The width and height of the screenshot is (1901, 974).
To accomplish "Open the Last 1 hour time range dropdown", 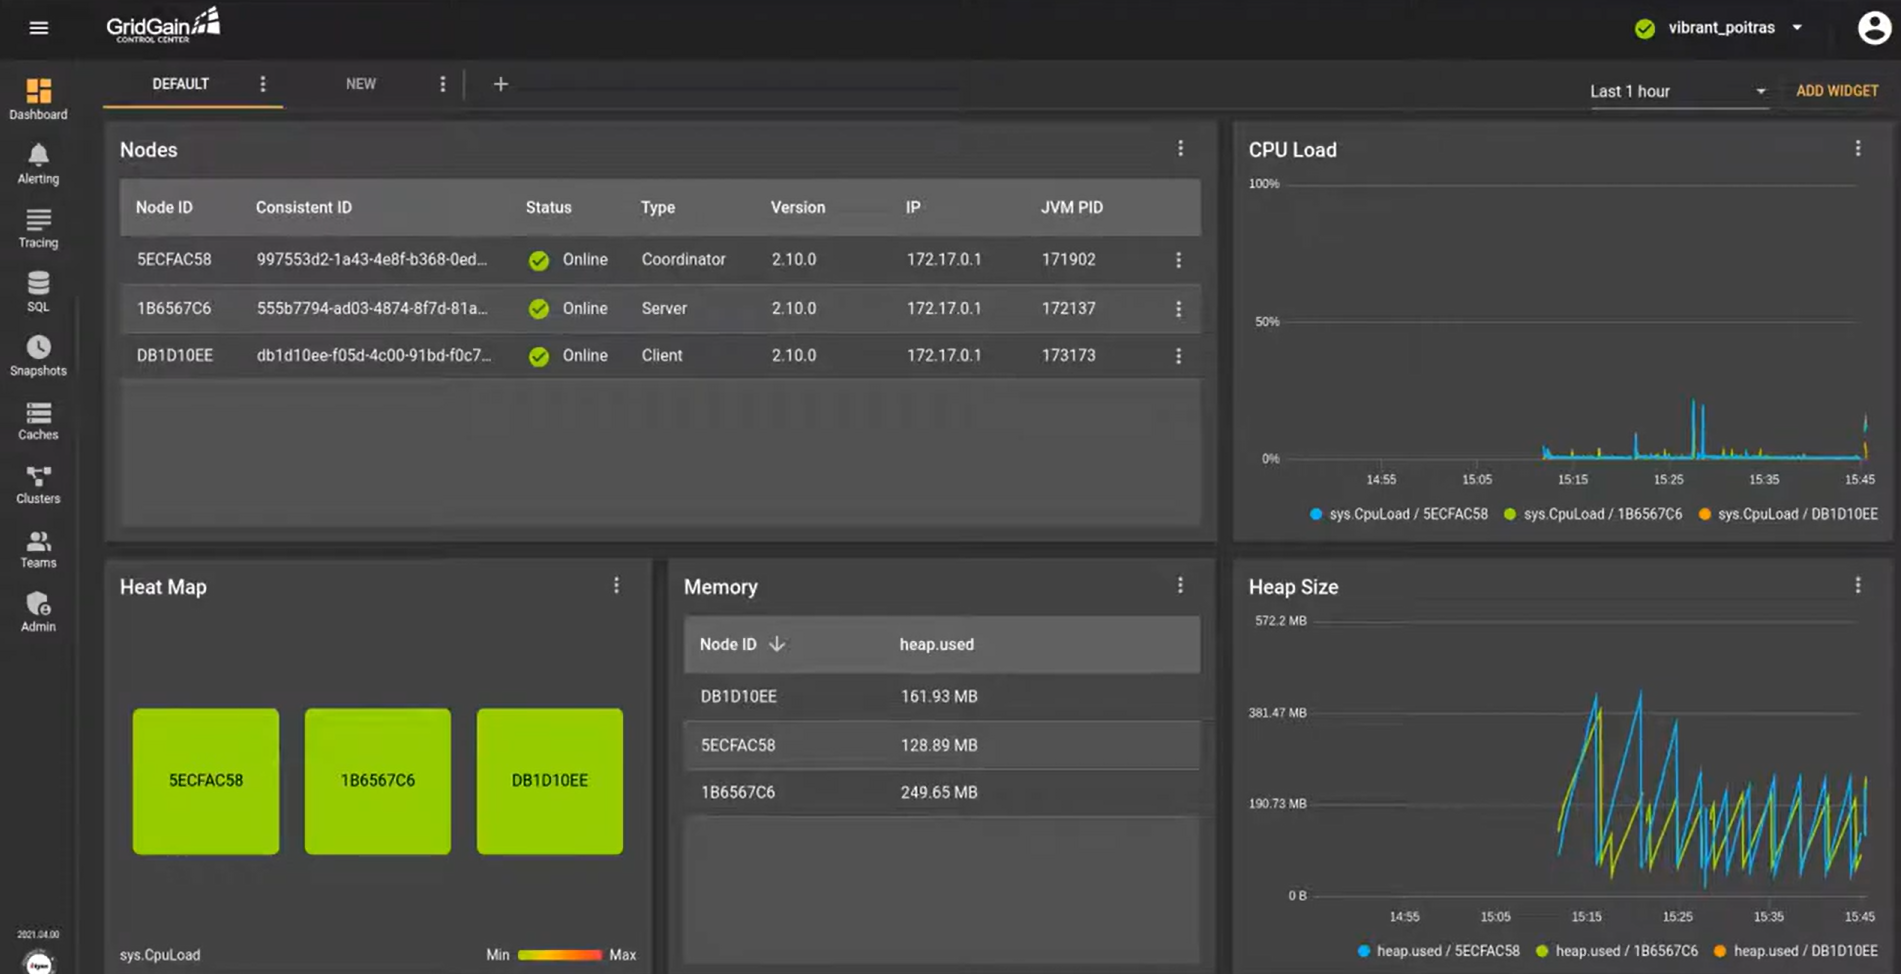I will (x=1677, y=91).
